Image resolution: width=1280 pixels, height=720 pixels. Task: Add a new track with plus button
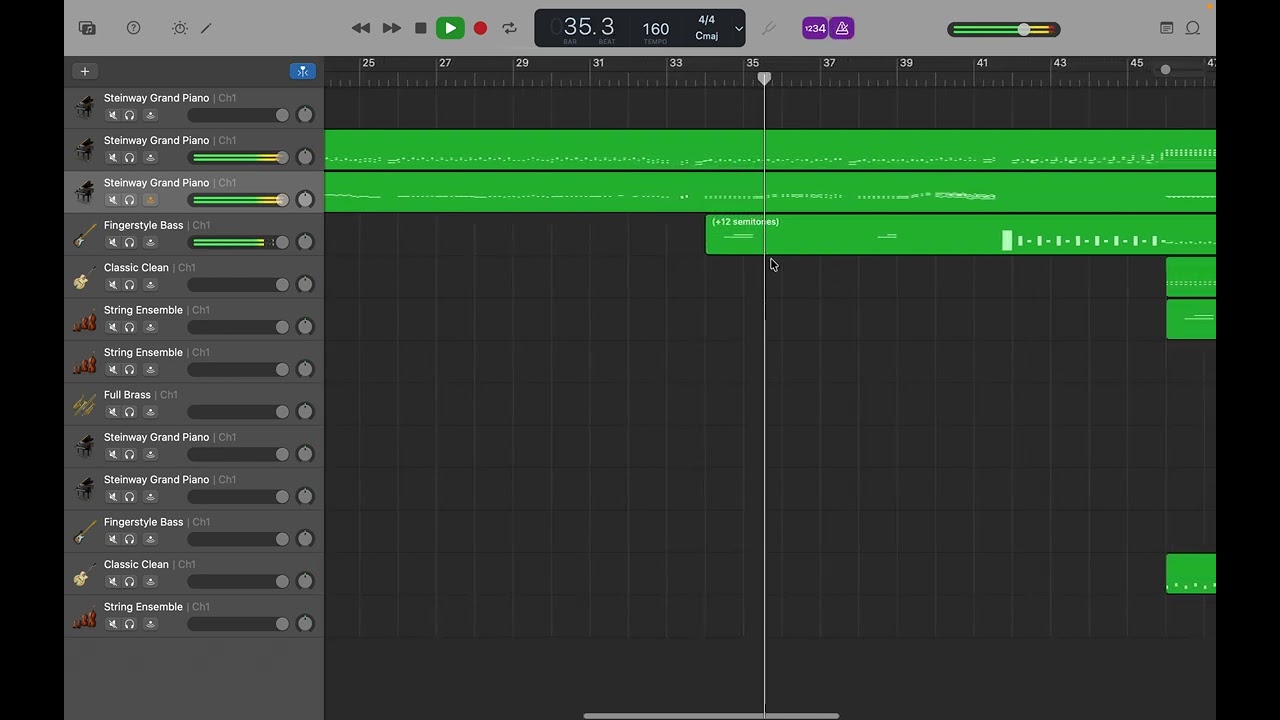tap(85, 71)
